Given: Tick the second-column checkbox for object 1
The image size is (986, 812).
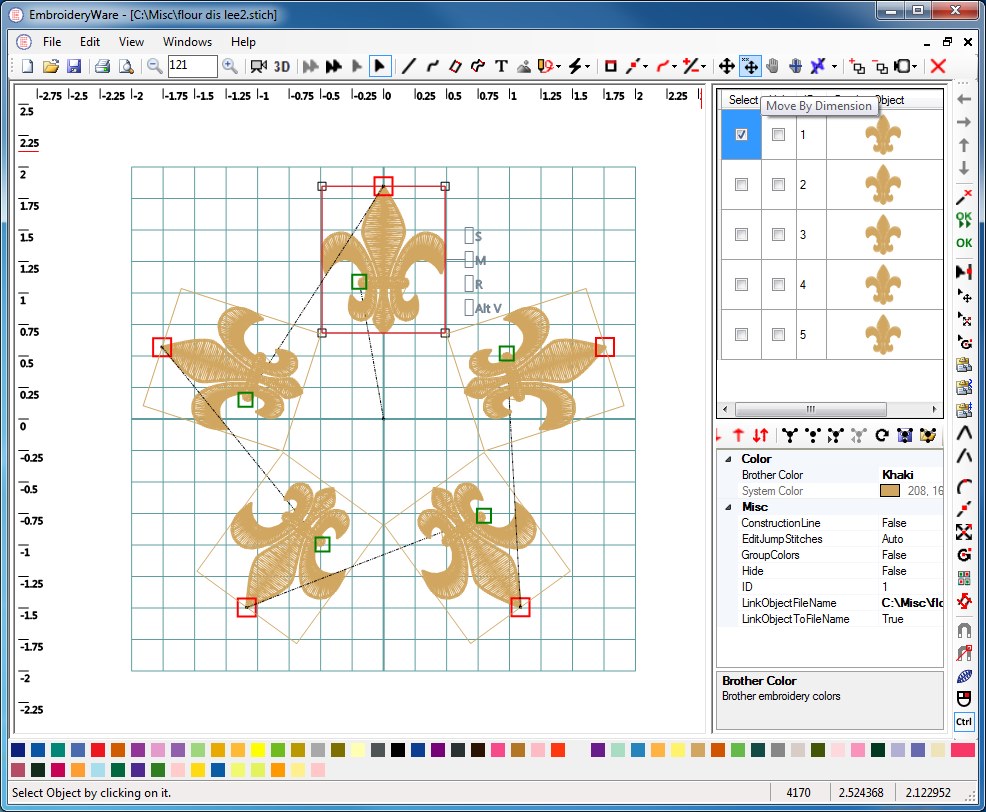Looking at the screenshot, I should tap(778, 135).
